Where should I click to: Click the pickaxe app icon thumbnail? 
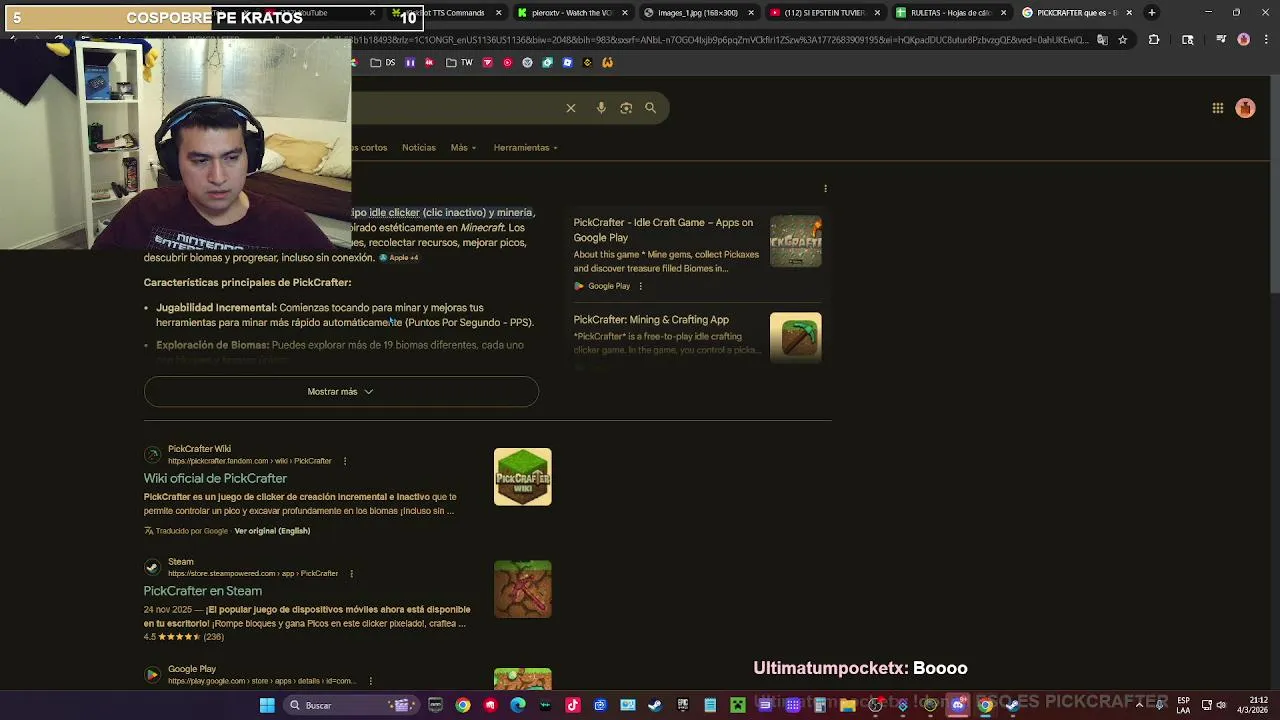coord(796,338)
